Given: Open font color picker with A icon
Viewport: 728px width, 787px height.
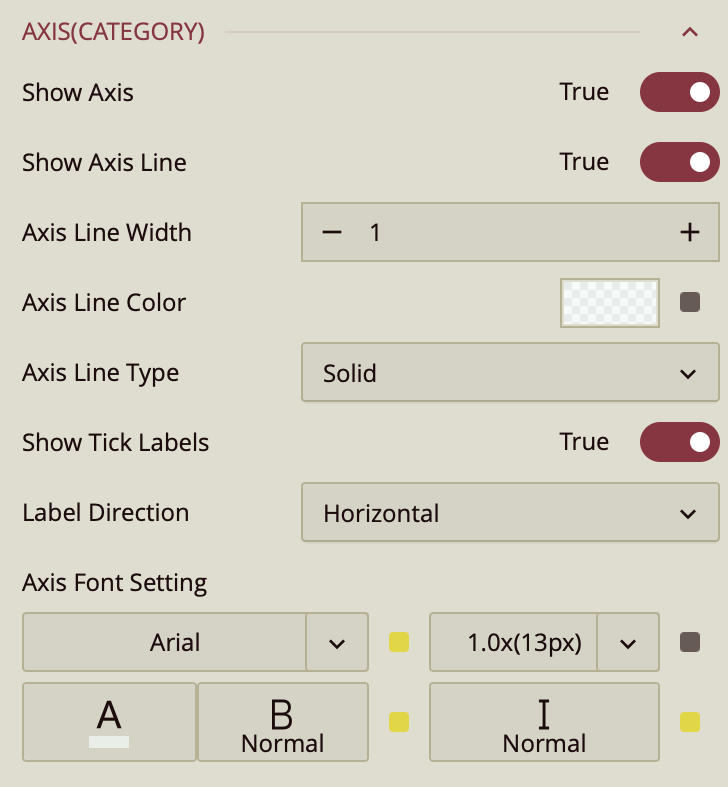Looking at the screenshot, I should point(109,722).
